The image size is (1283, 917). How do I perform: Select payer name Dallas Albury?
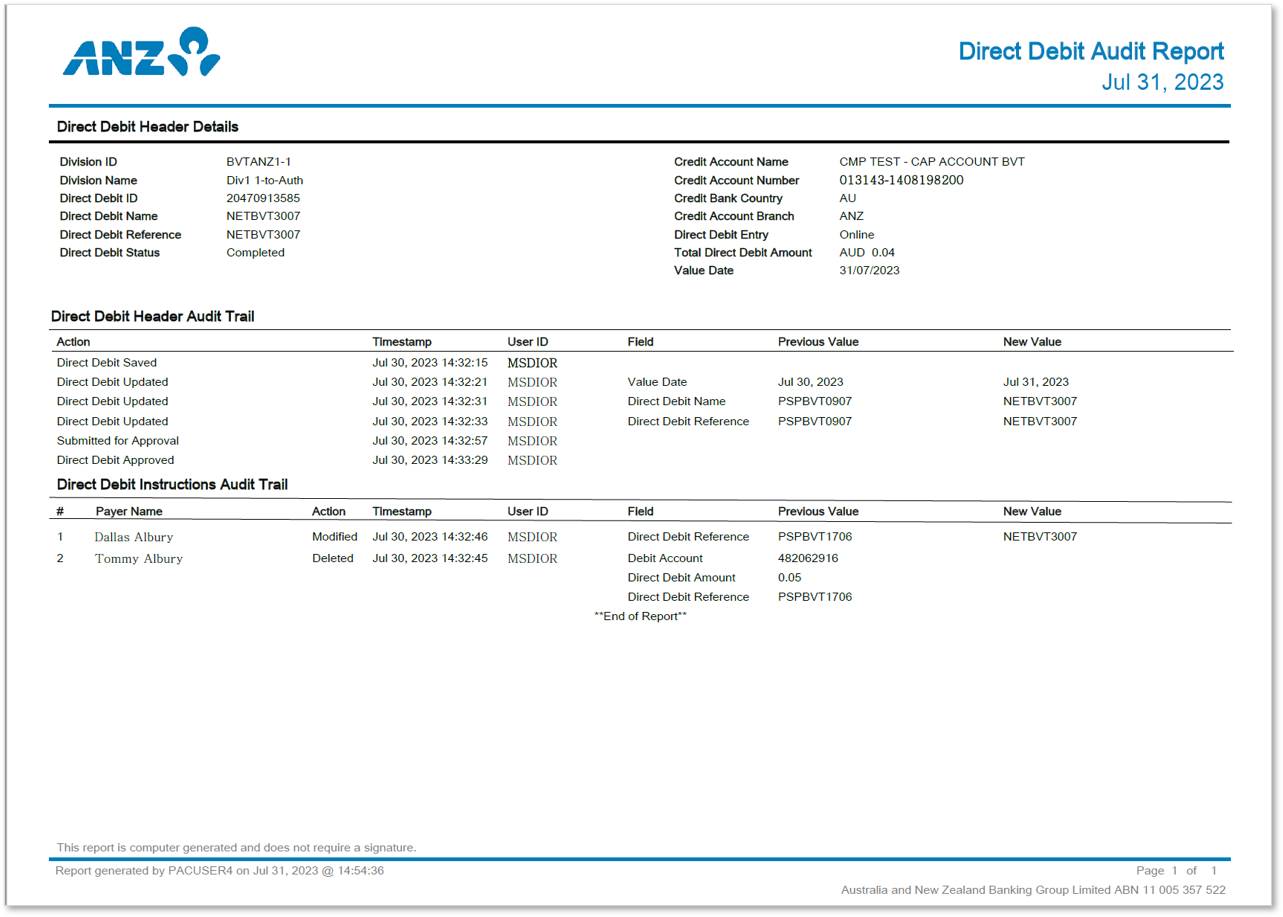coord(131,537)
